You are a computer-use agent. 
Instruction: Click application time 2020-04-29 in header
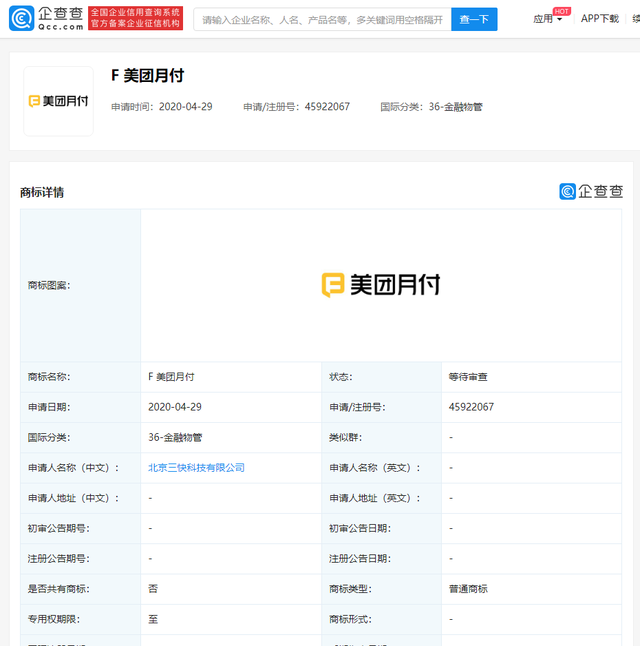185,107
